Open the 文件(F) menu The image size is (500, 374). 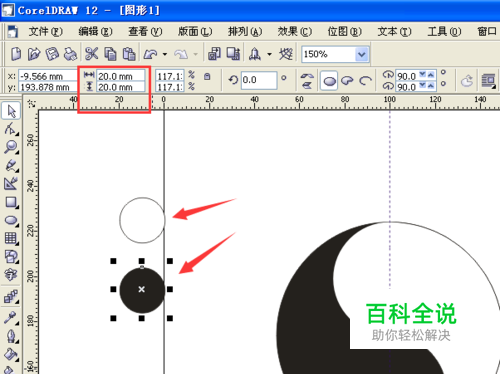(x=45, y=32)
